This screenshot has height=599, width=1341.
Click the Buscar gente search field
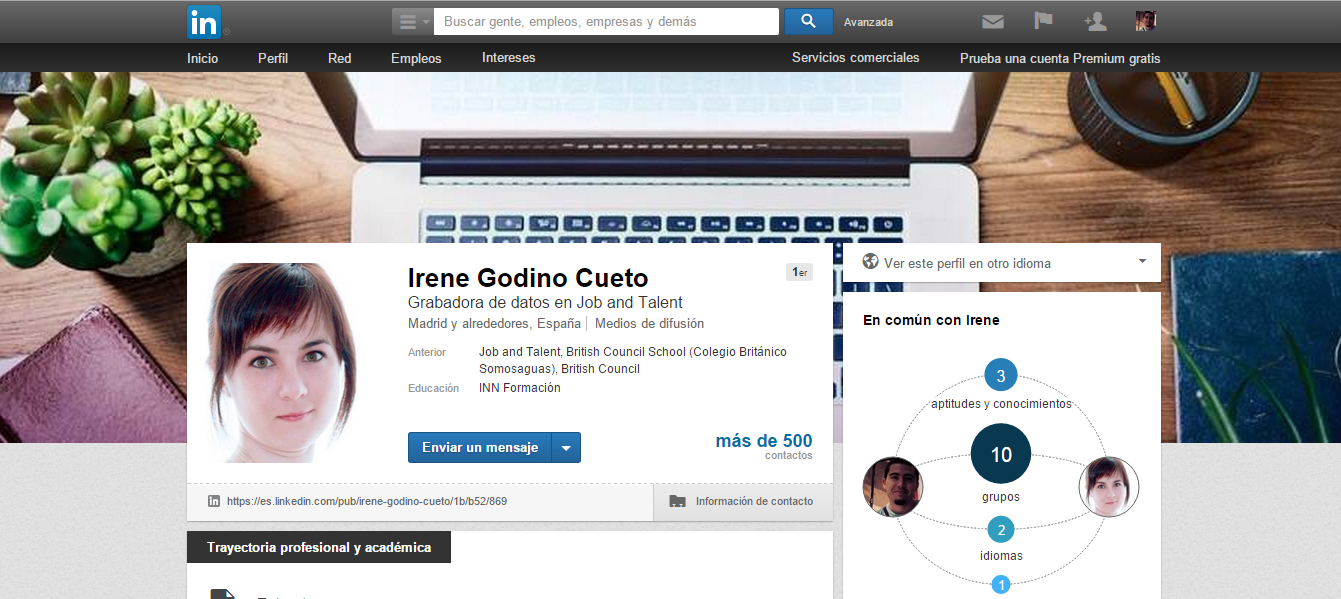pyautogui.click(x=607, y=21)
